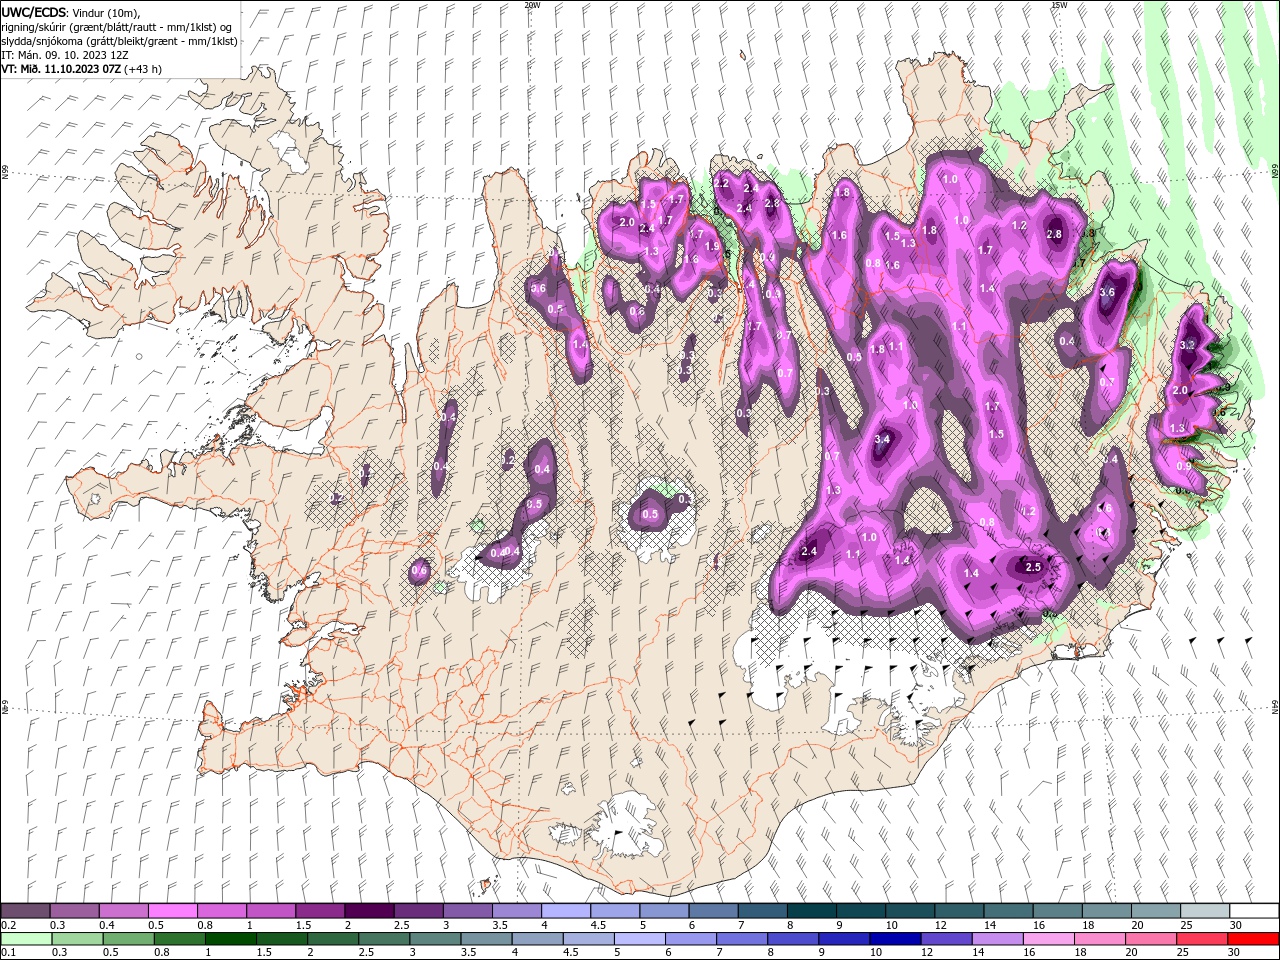The height and width of the screenshot is (960, 1280).
Task: Pick the bright pink 0.5–0.8 snow legend swatch
Action: pos(174,911)
